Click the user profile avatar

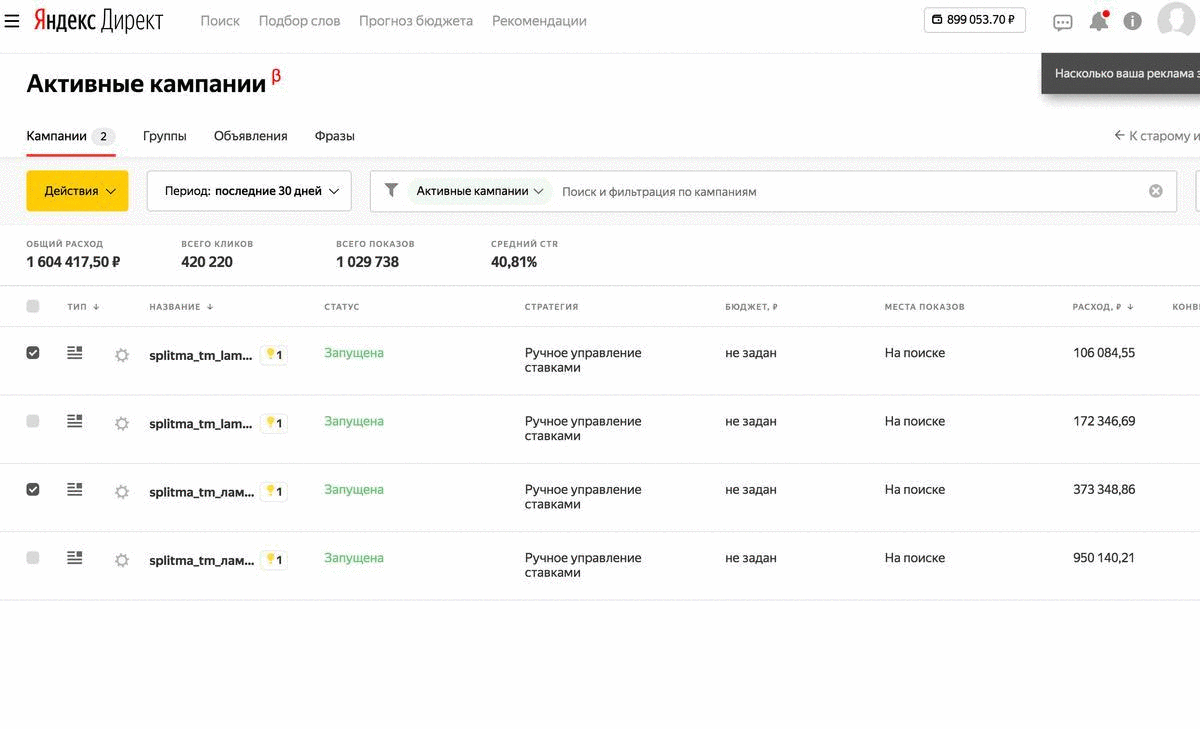point(1176,20)
